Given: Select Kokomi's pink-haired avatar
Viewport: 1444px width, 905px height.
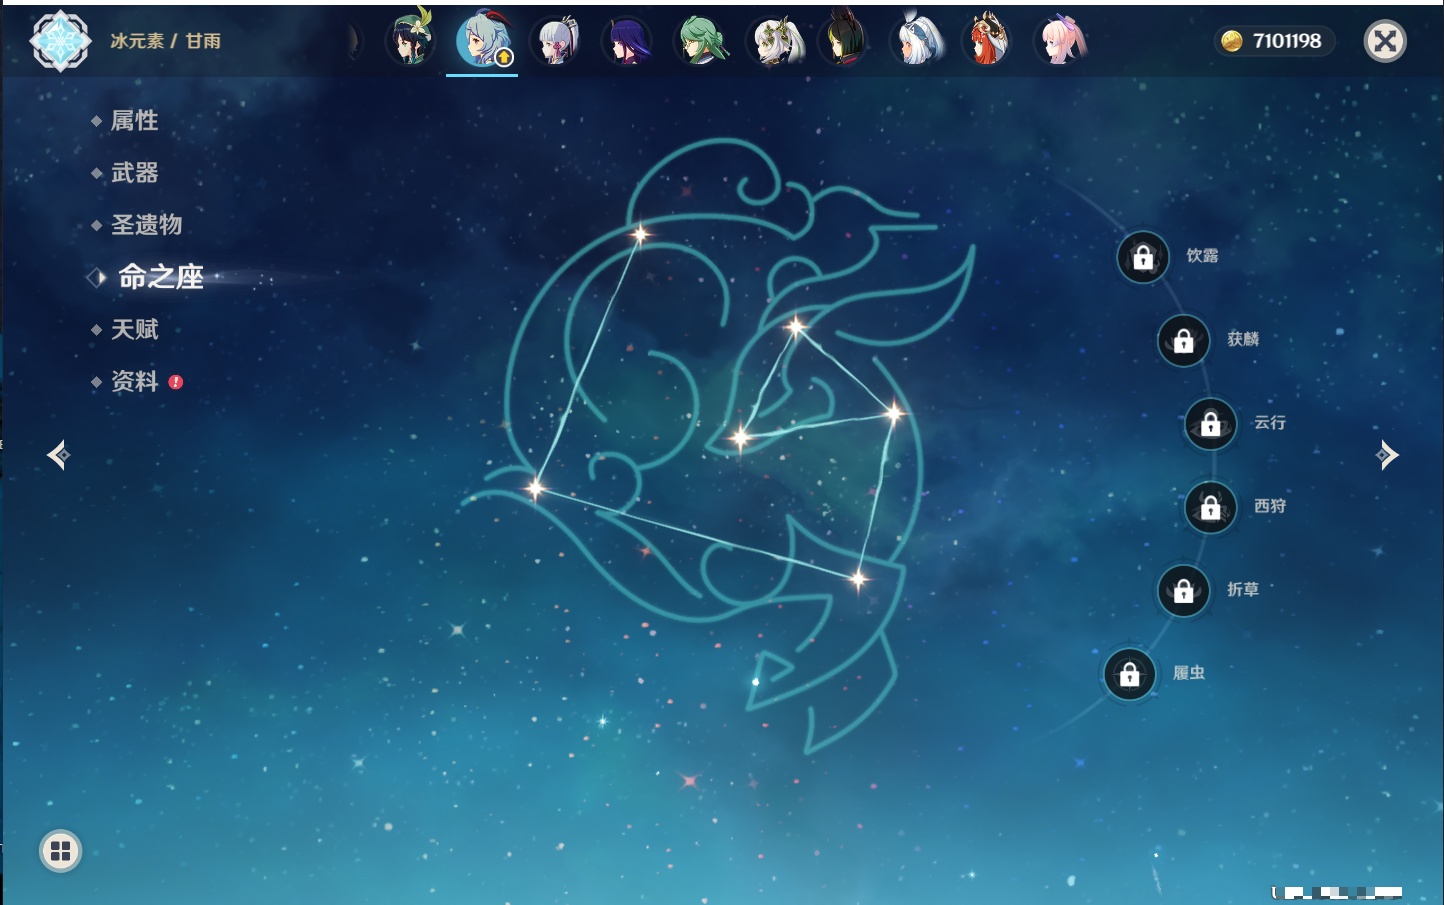Looking at the screenshot, I should pyautogui.click(x=1060, y=41).
